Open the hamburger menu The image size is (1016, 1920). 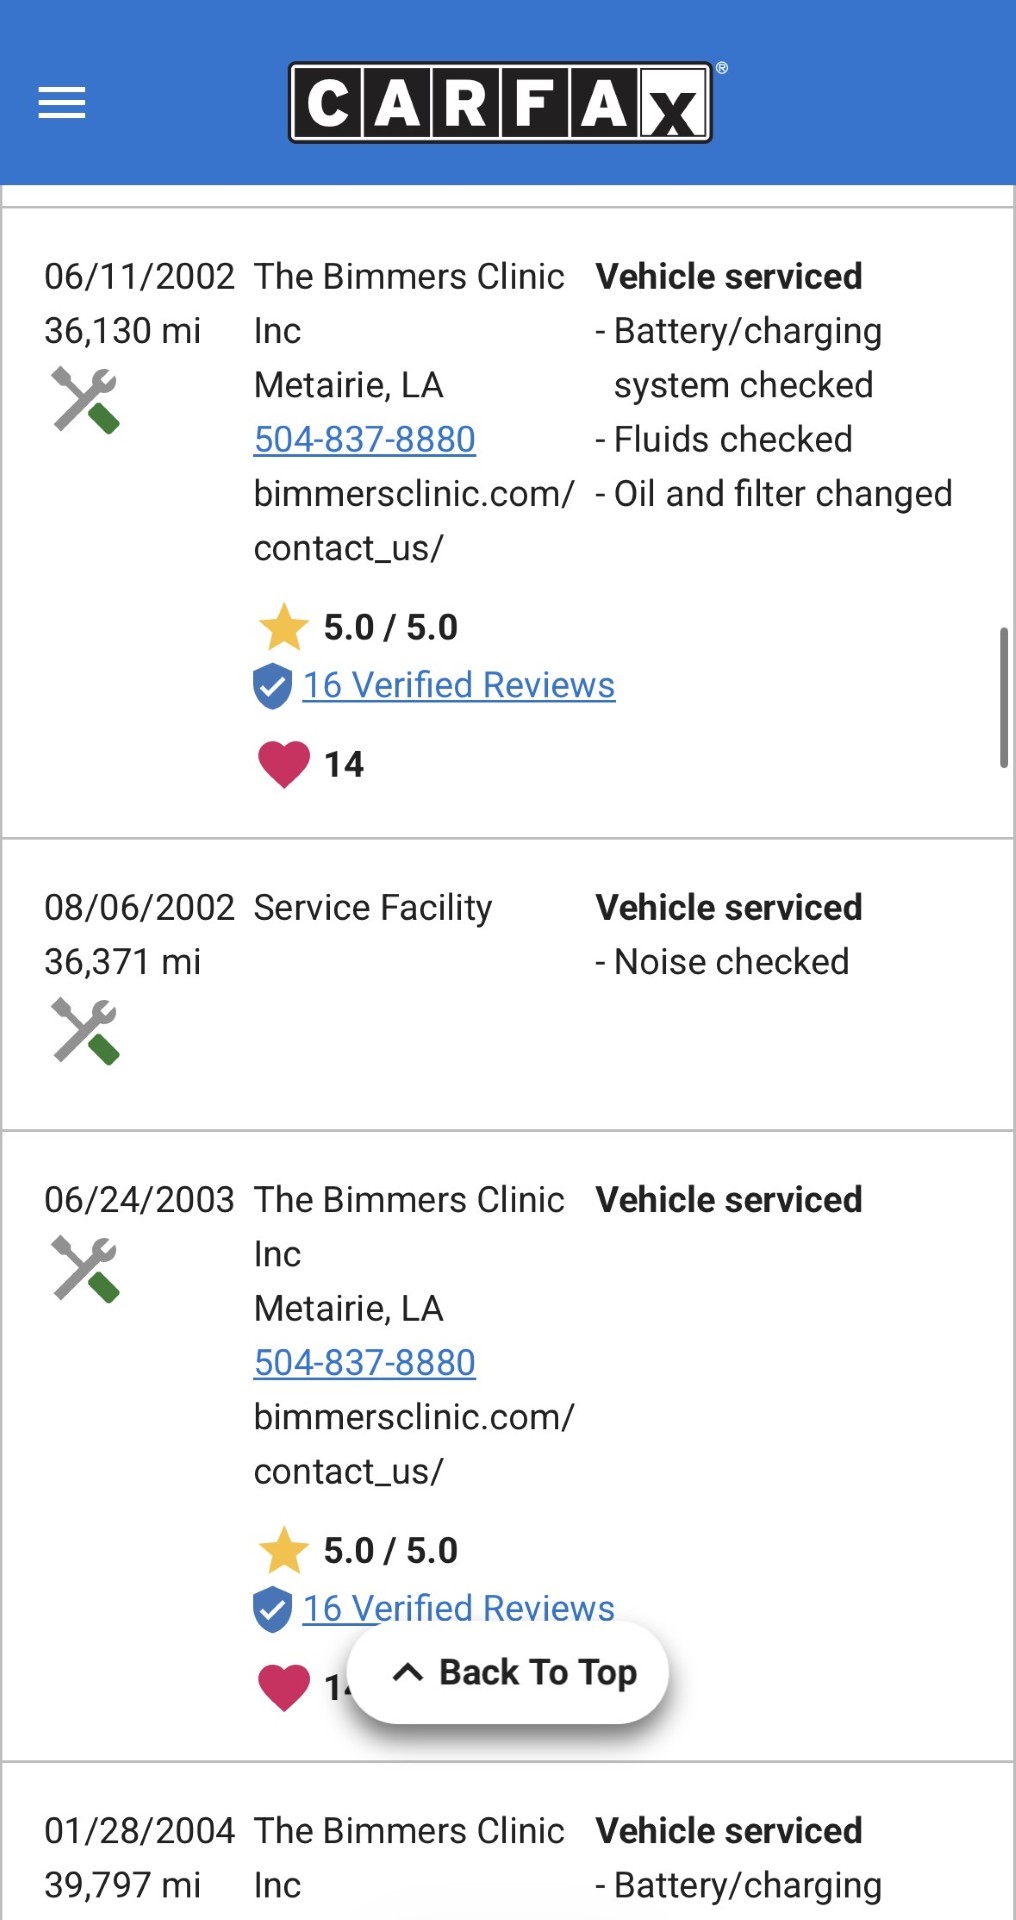[x=62, y=102]
